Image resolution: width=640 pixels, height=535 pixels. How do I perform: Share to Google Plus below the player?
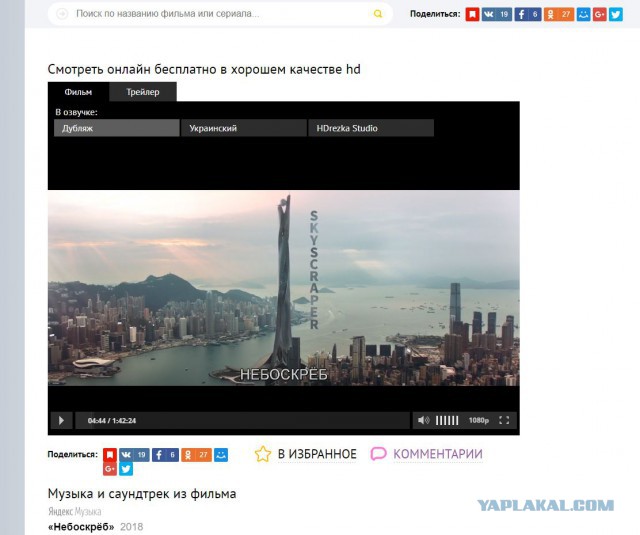[x=110, y=469]
